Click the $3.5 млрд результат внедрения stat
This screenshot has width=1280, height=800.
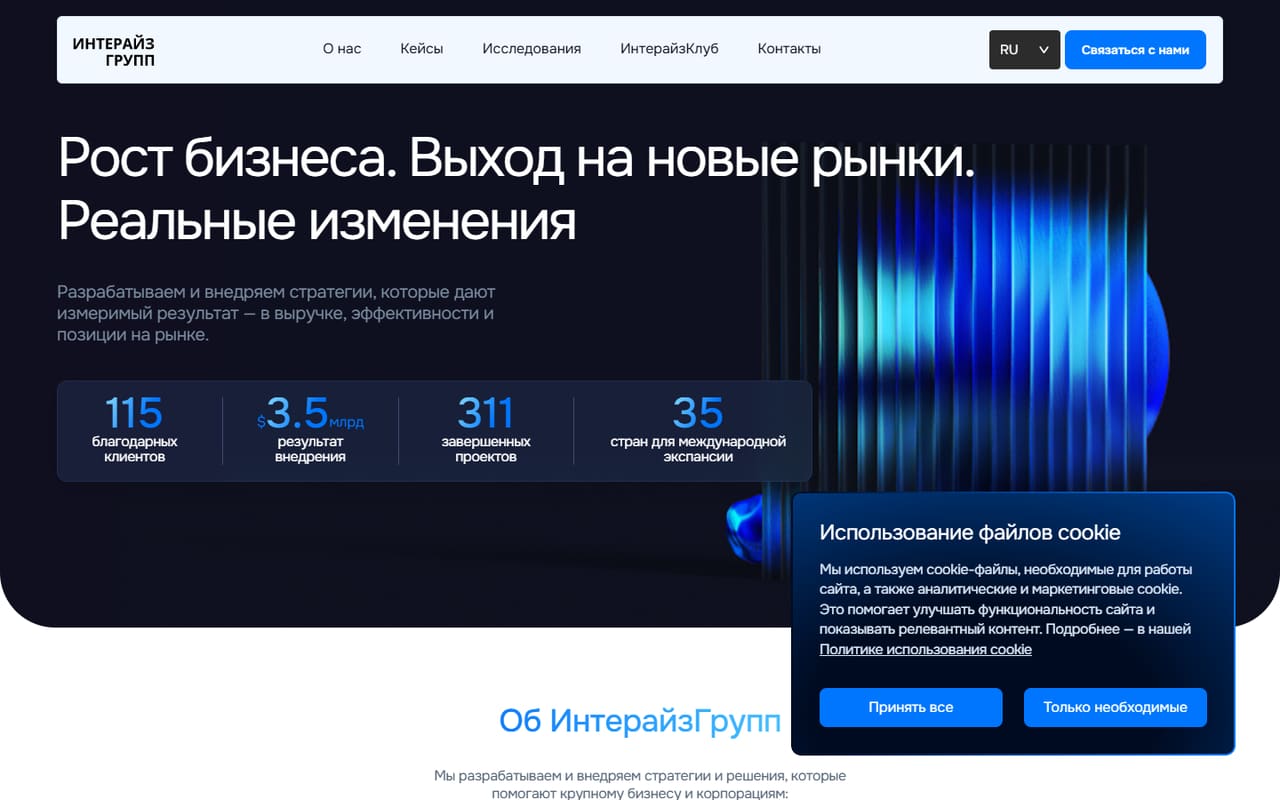310,430
